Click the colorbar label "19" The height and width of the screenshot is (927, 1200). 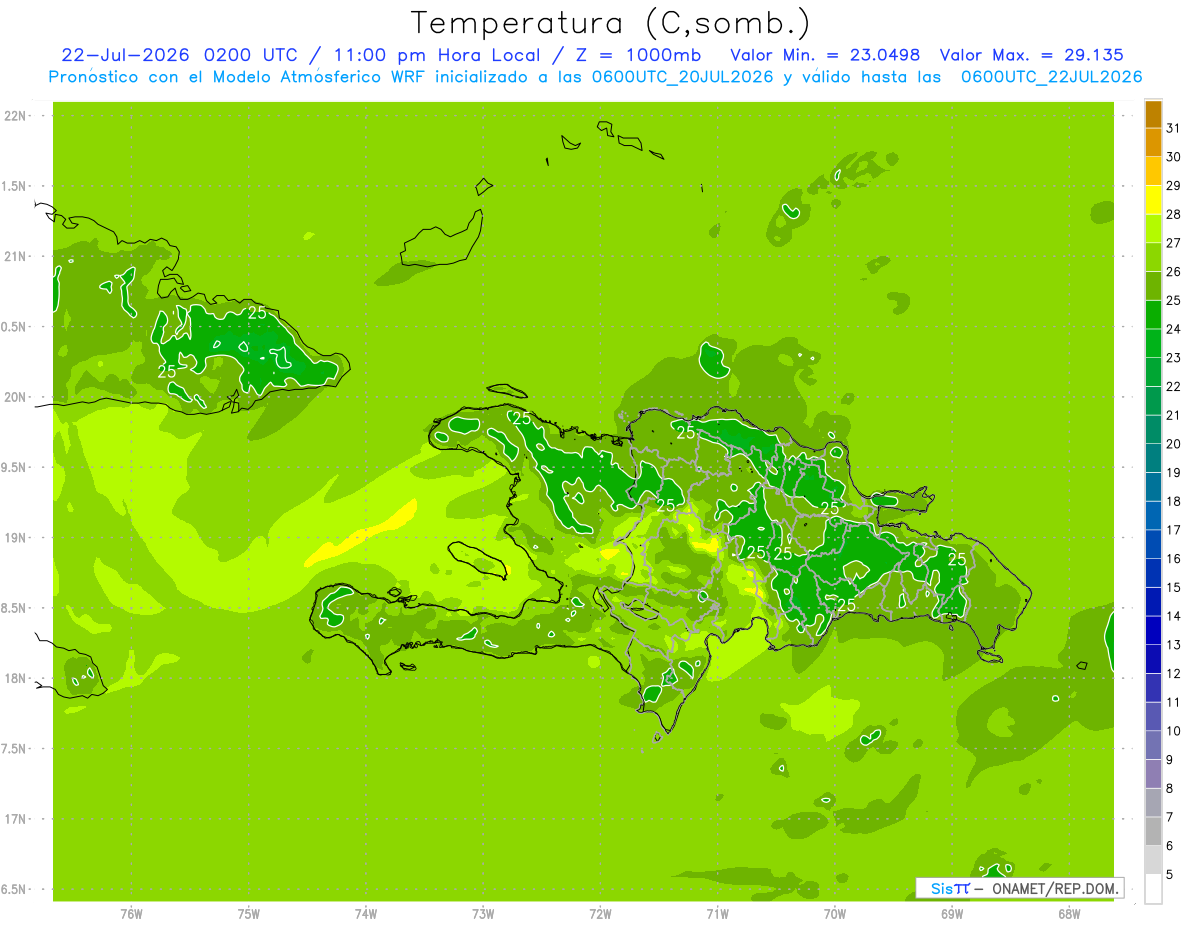click(1174, 472)
